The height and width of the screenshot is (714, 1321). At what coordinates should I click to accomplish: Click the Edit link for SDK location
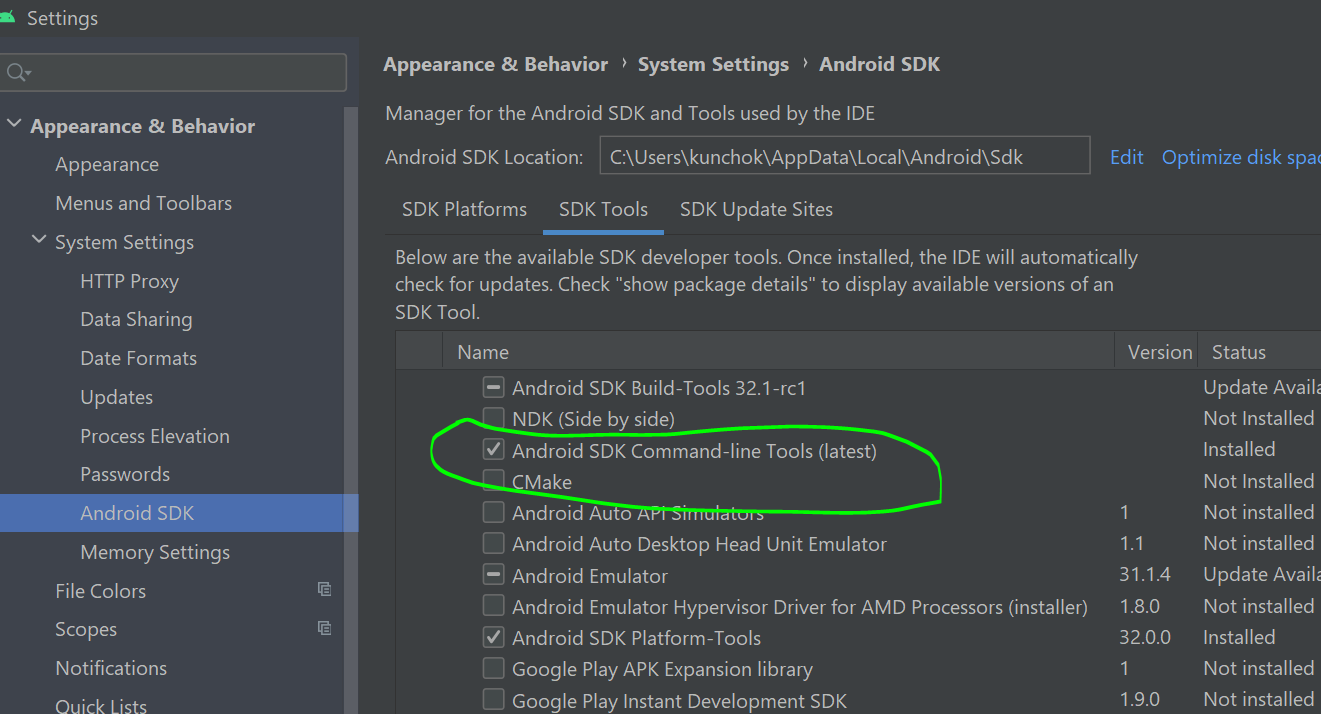tap(1126, 157)
